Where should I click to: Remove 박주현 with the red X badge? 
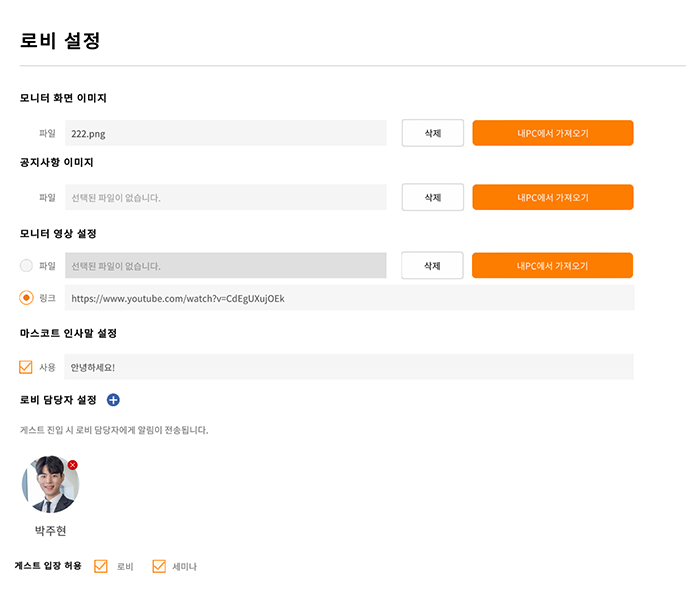(x=73, y=465)
